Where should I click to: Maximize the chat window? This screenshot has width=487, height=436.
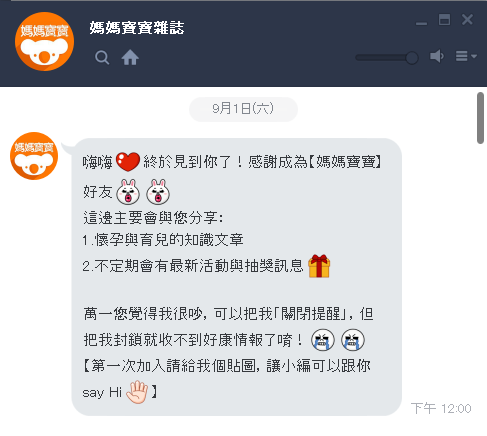pyautogui.click(x=444, y=20)
